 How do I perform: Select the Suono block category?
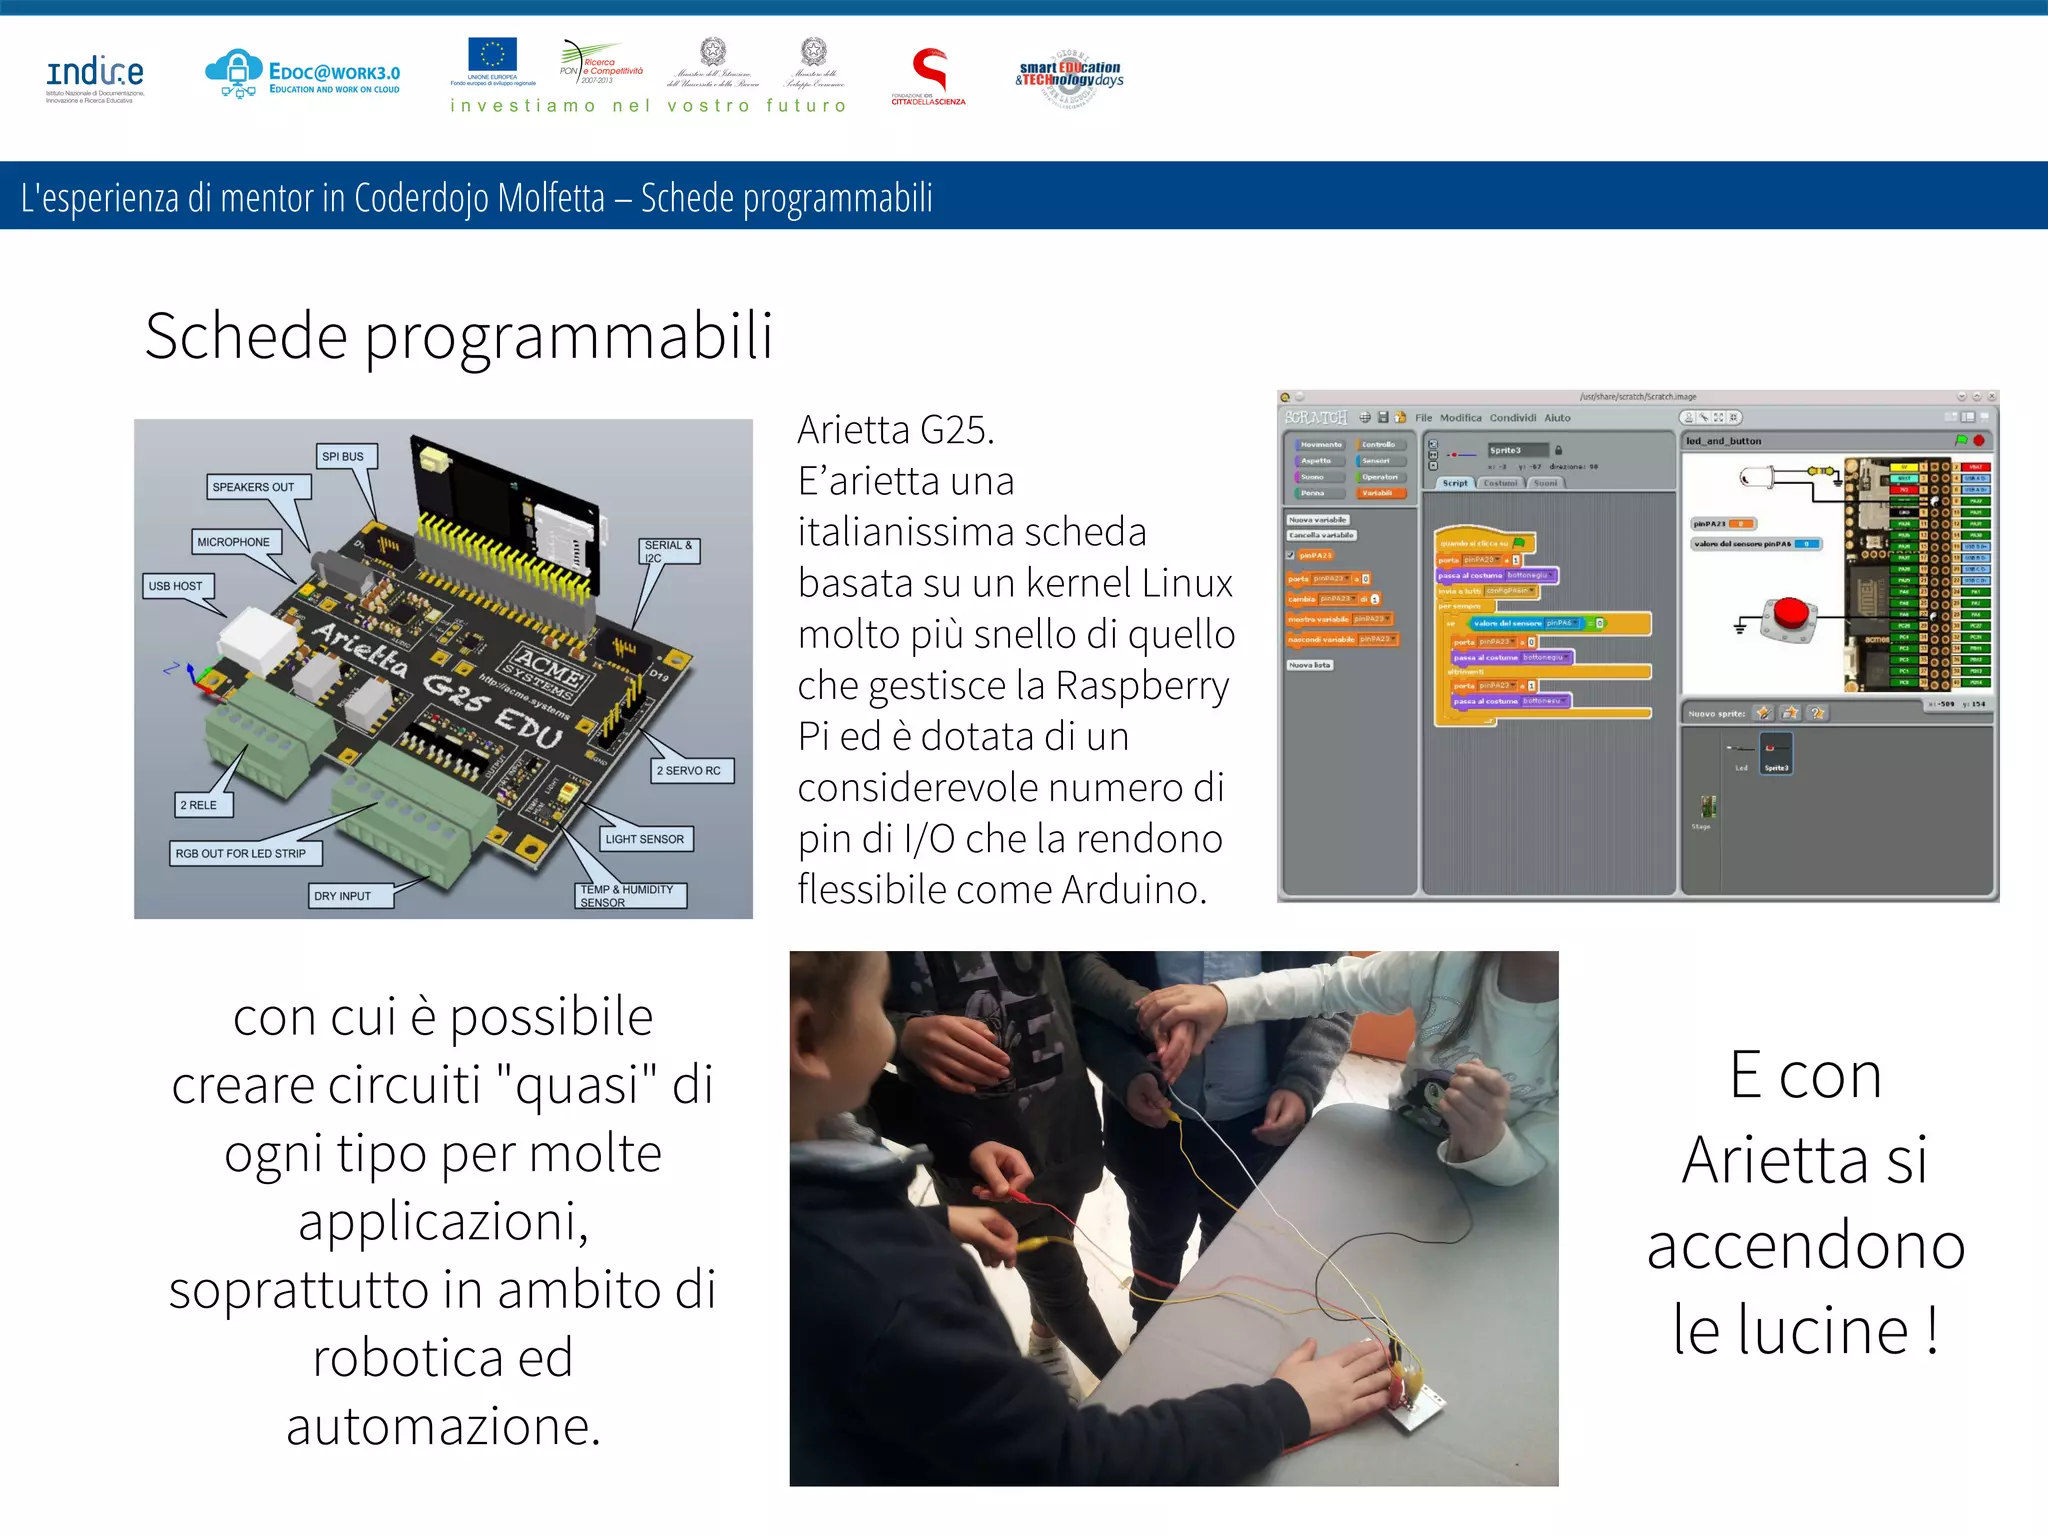(1320, 477)
